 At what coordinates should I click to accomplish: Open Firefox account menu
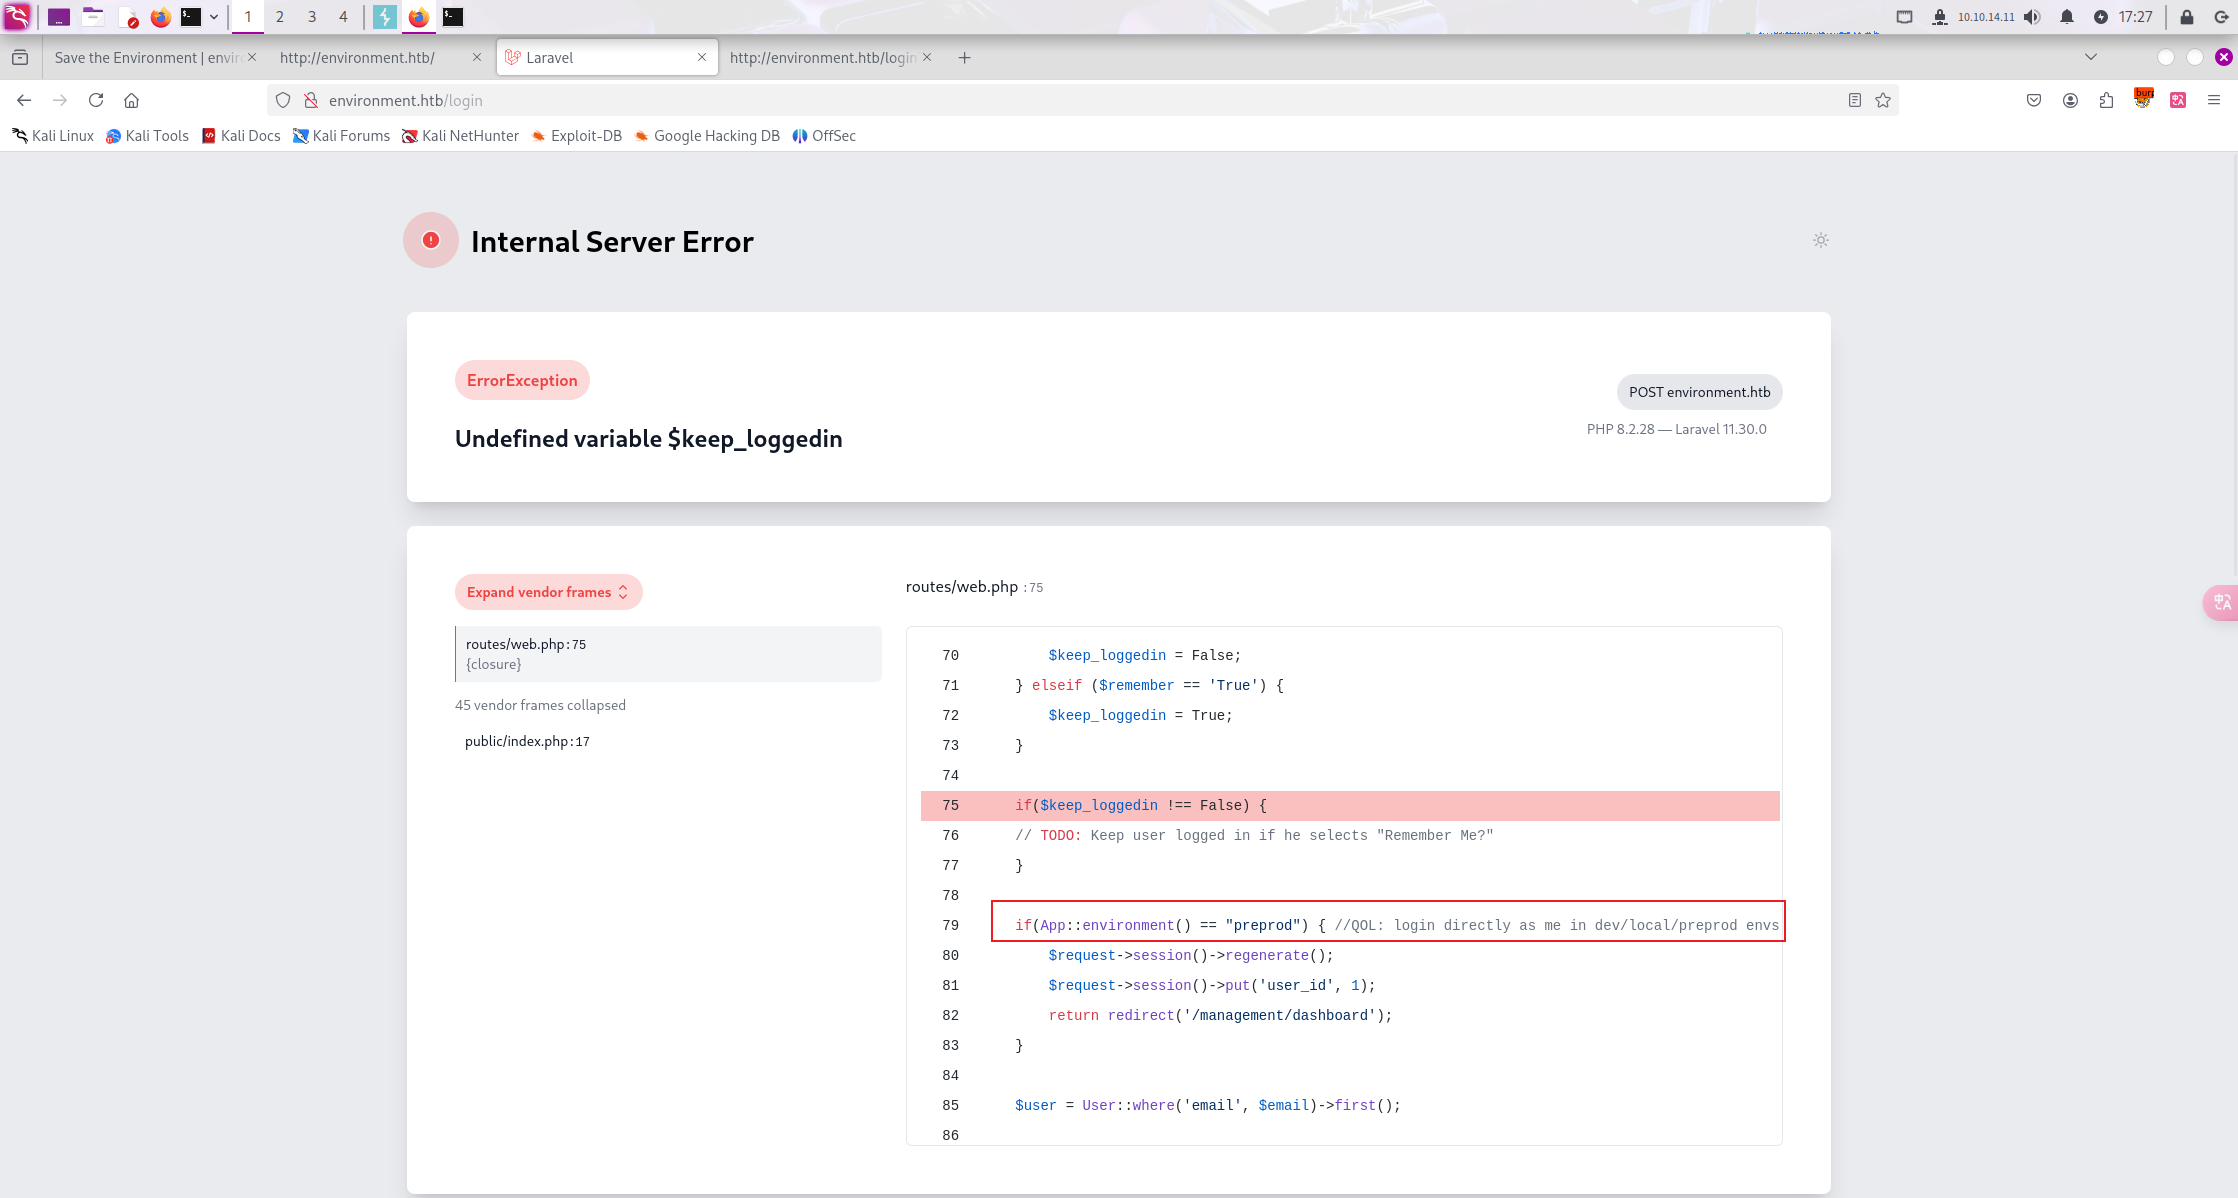(2070, 100)
